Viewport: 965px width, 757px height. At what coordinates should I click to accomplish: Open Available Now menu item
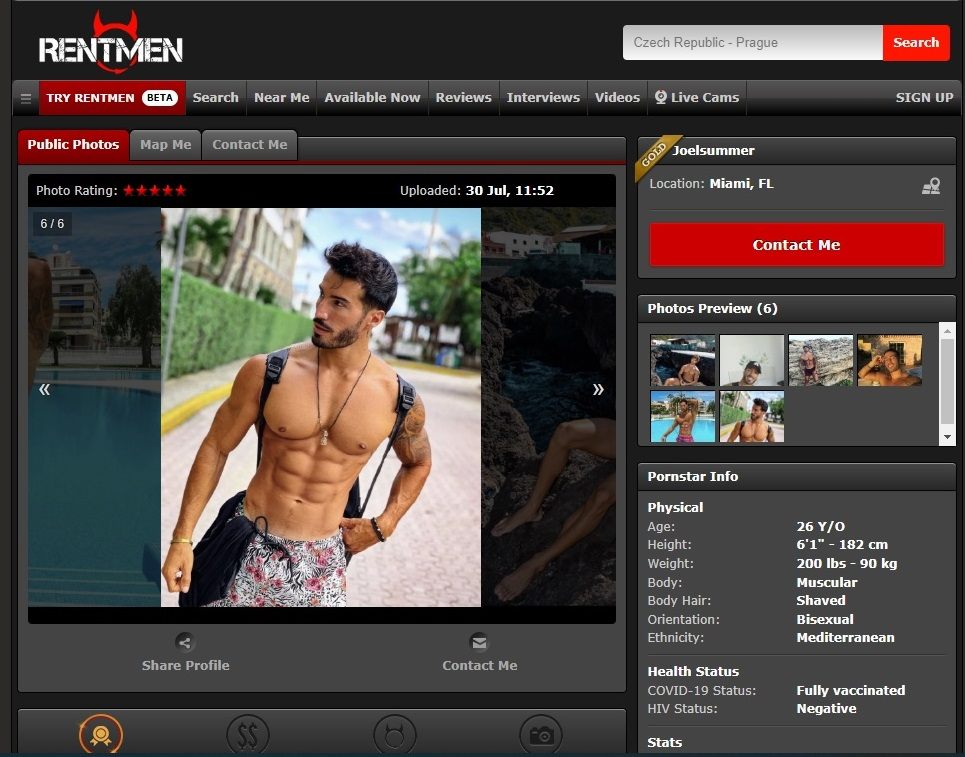pos(372,98)
